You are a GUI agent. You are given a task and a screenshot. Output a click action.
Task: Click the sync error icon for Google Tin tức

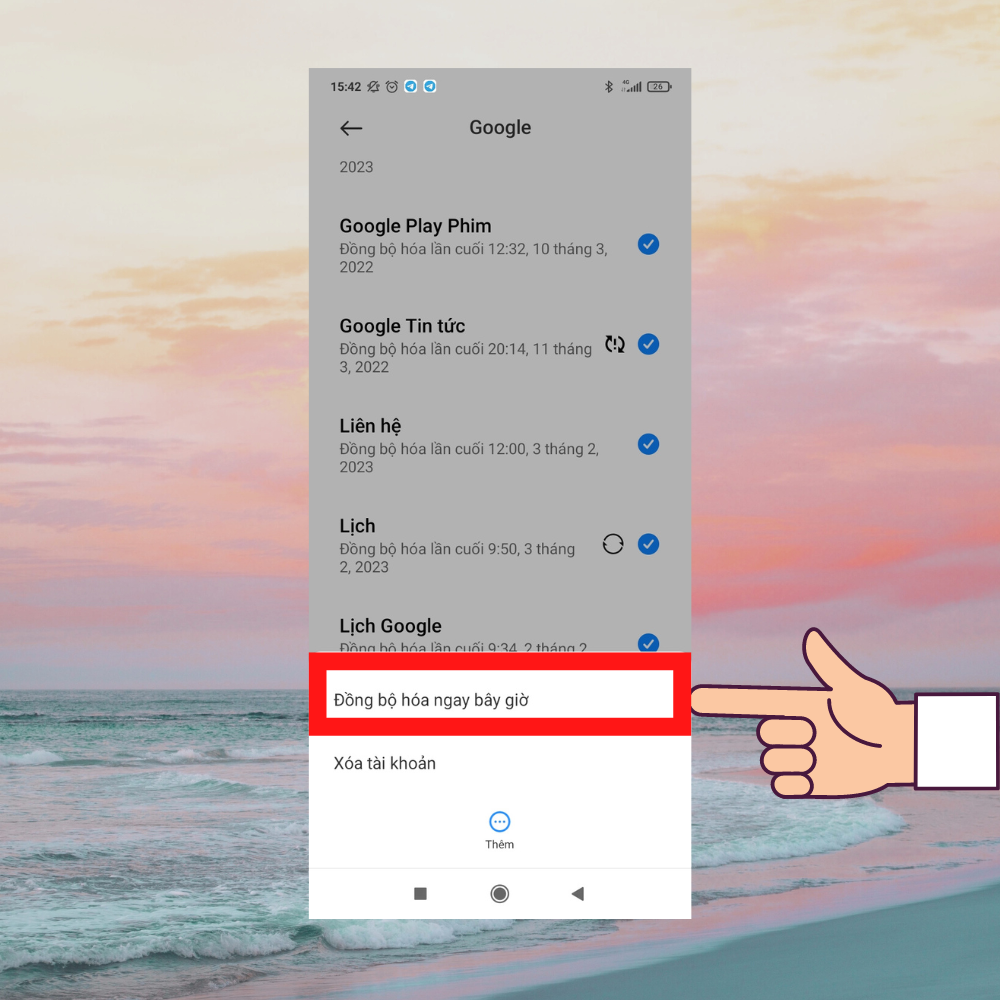click(x=615, y=344)
